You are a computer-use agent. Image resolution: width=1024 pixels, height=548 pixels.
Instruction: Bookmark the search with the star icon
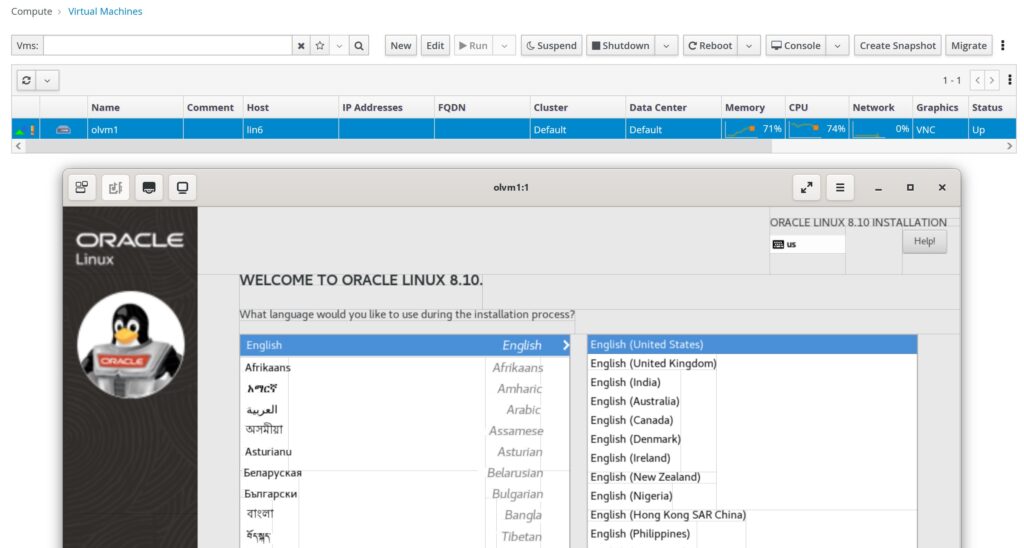pos(320,46)
